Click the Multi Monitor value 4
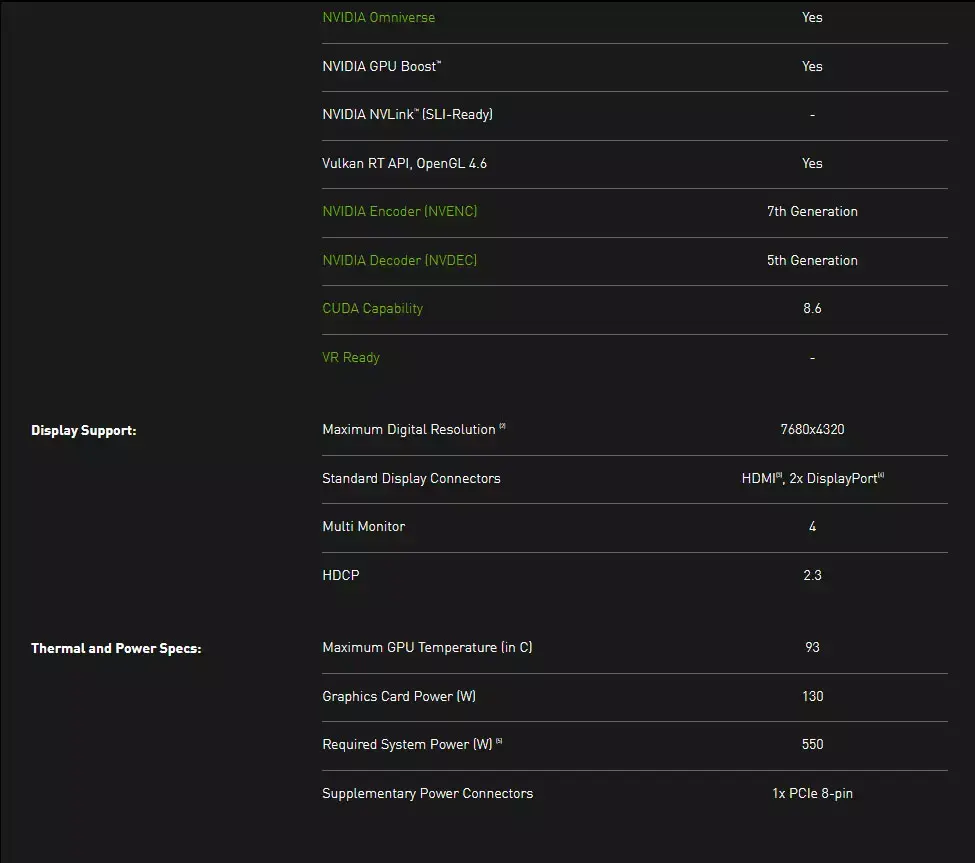The width and height of the screenshot is (975, 863). coord(812,527)
